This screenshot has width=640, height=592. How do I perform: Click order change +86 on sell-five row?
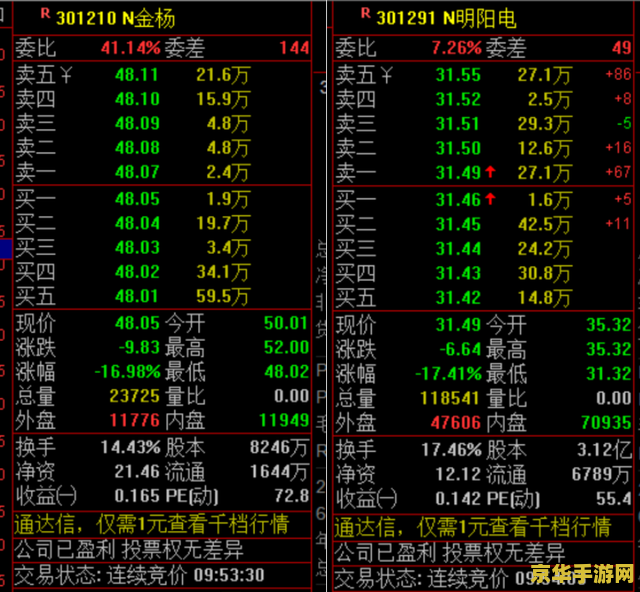(x=618, y=74)
